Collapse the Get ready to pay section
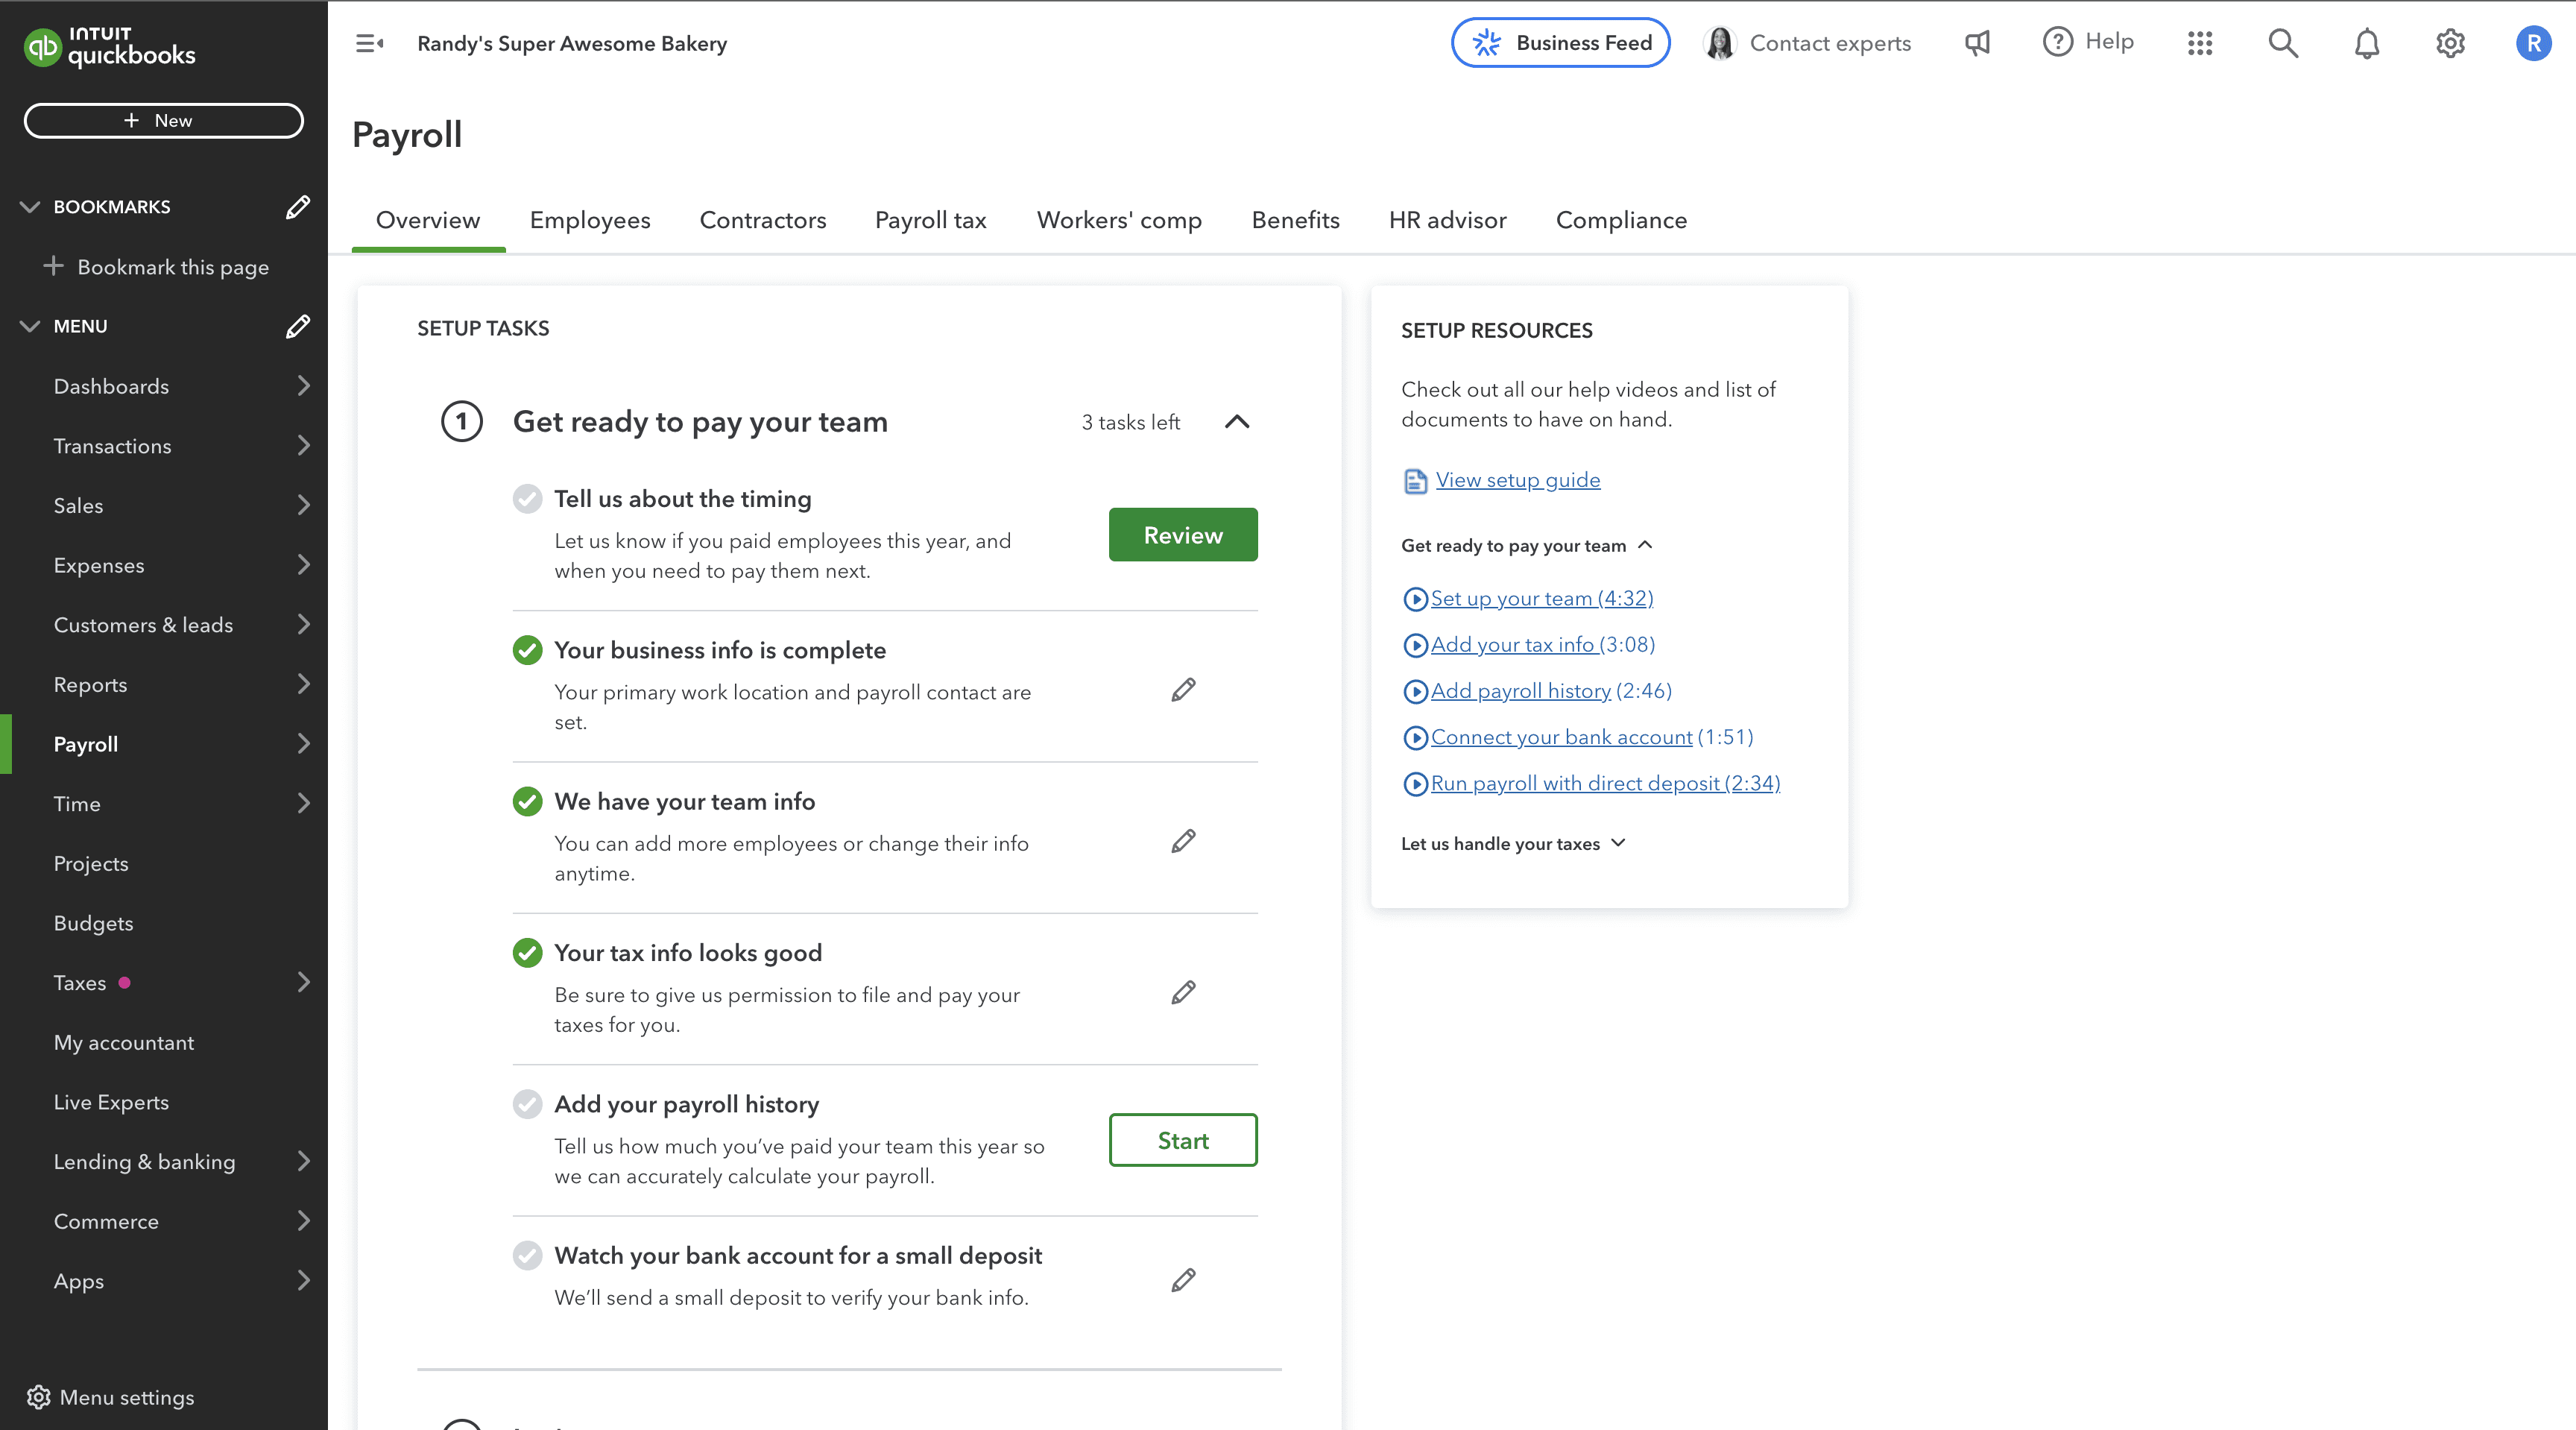 (x=1237, y=422)
